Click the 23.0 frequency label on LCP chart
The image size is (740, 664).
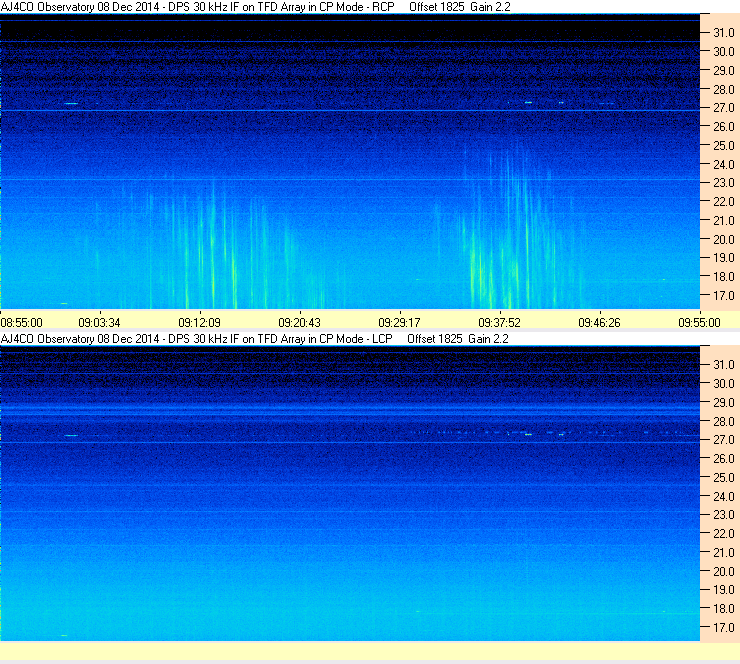[724, 515]
